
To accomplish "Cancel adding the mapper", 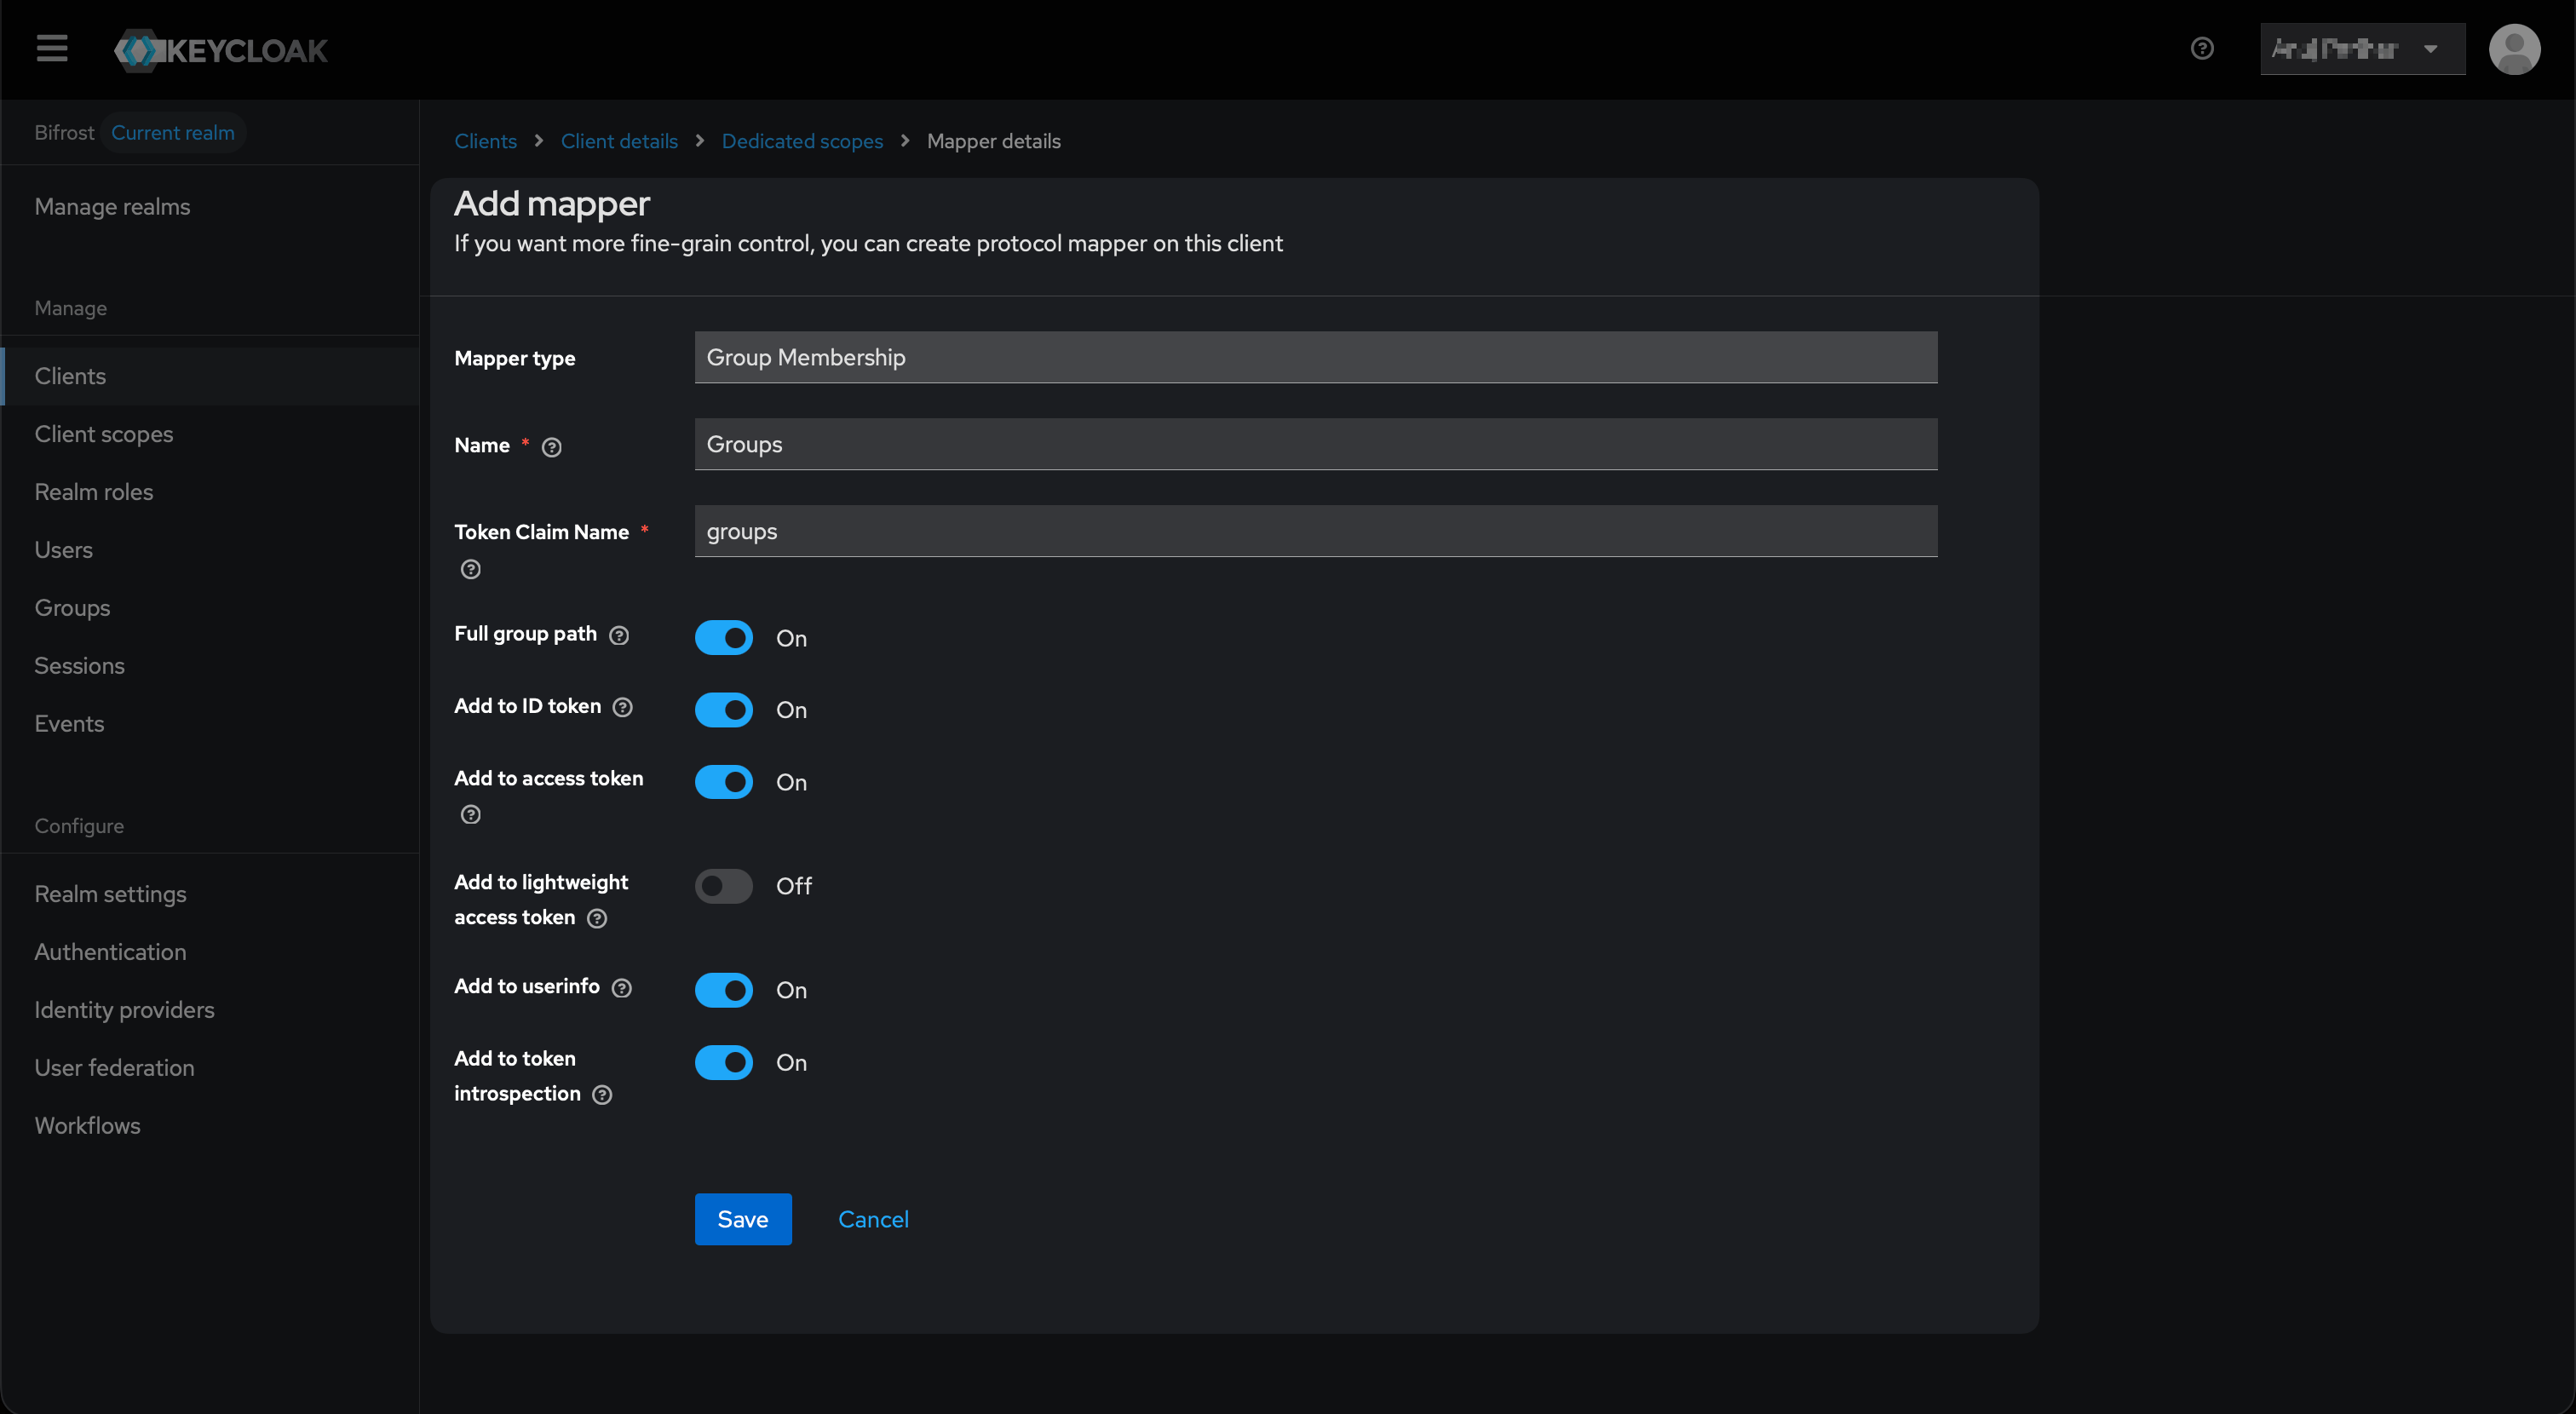I will (873, 1218).
